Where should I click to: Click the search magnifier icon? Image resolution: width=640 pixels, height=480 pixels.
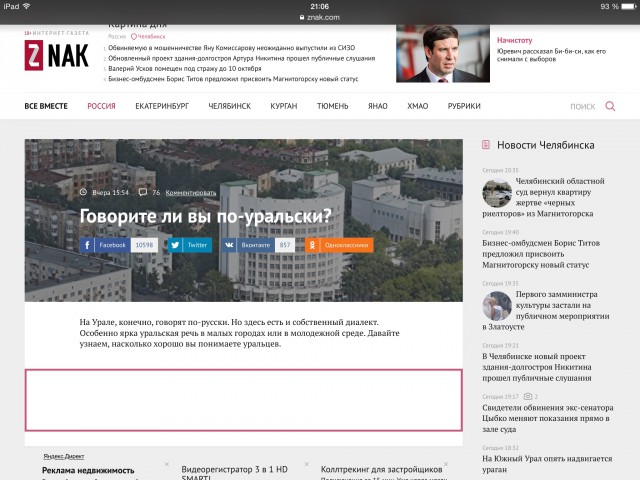tap(610, 106)
